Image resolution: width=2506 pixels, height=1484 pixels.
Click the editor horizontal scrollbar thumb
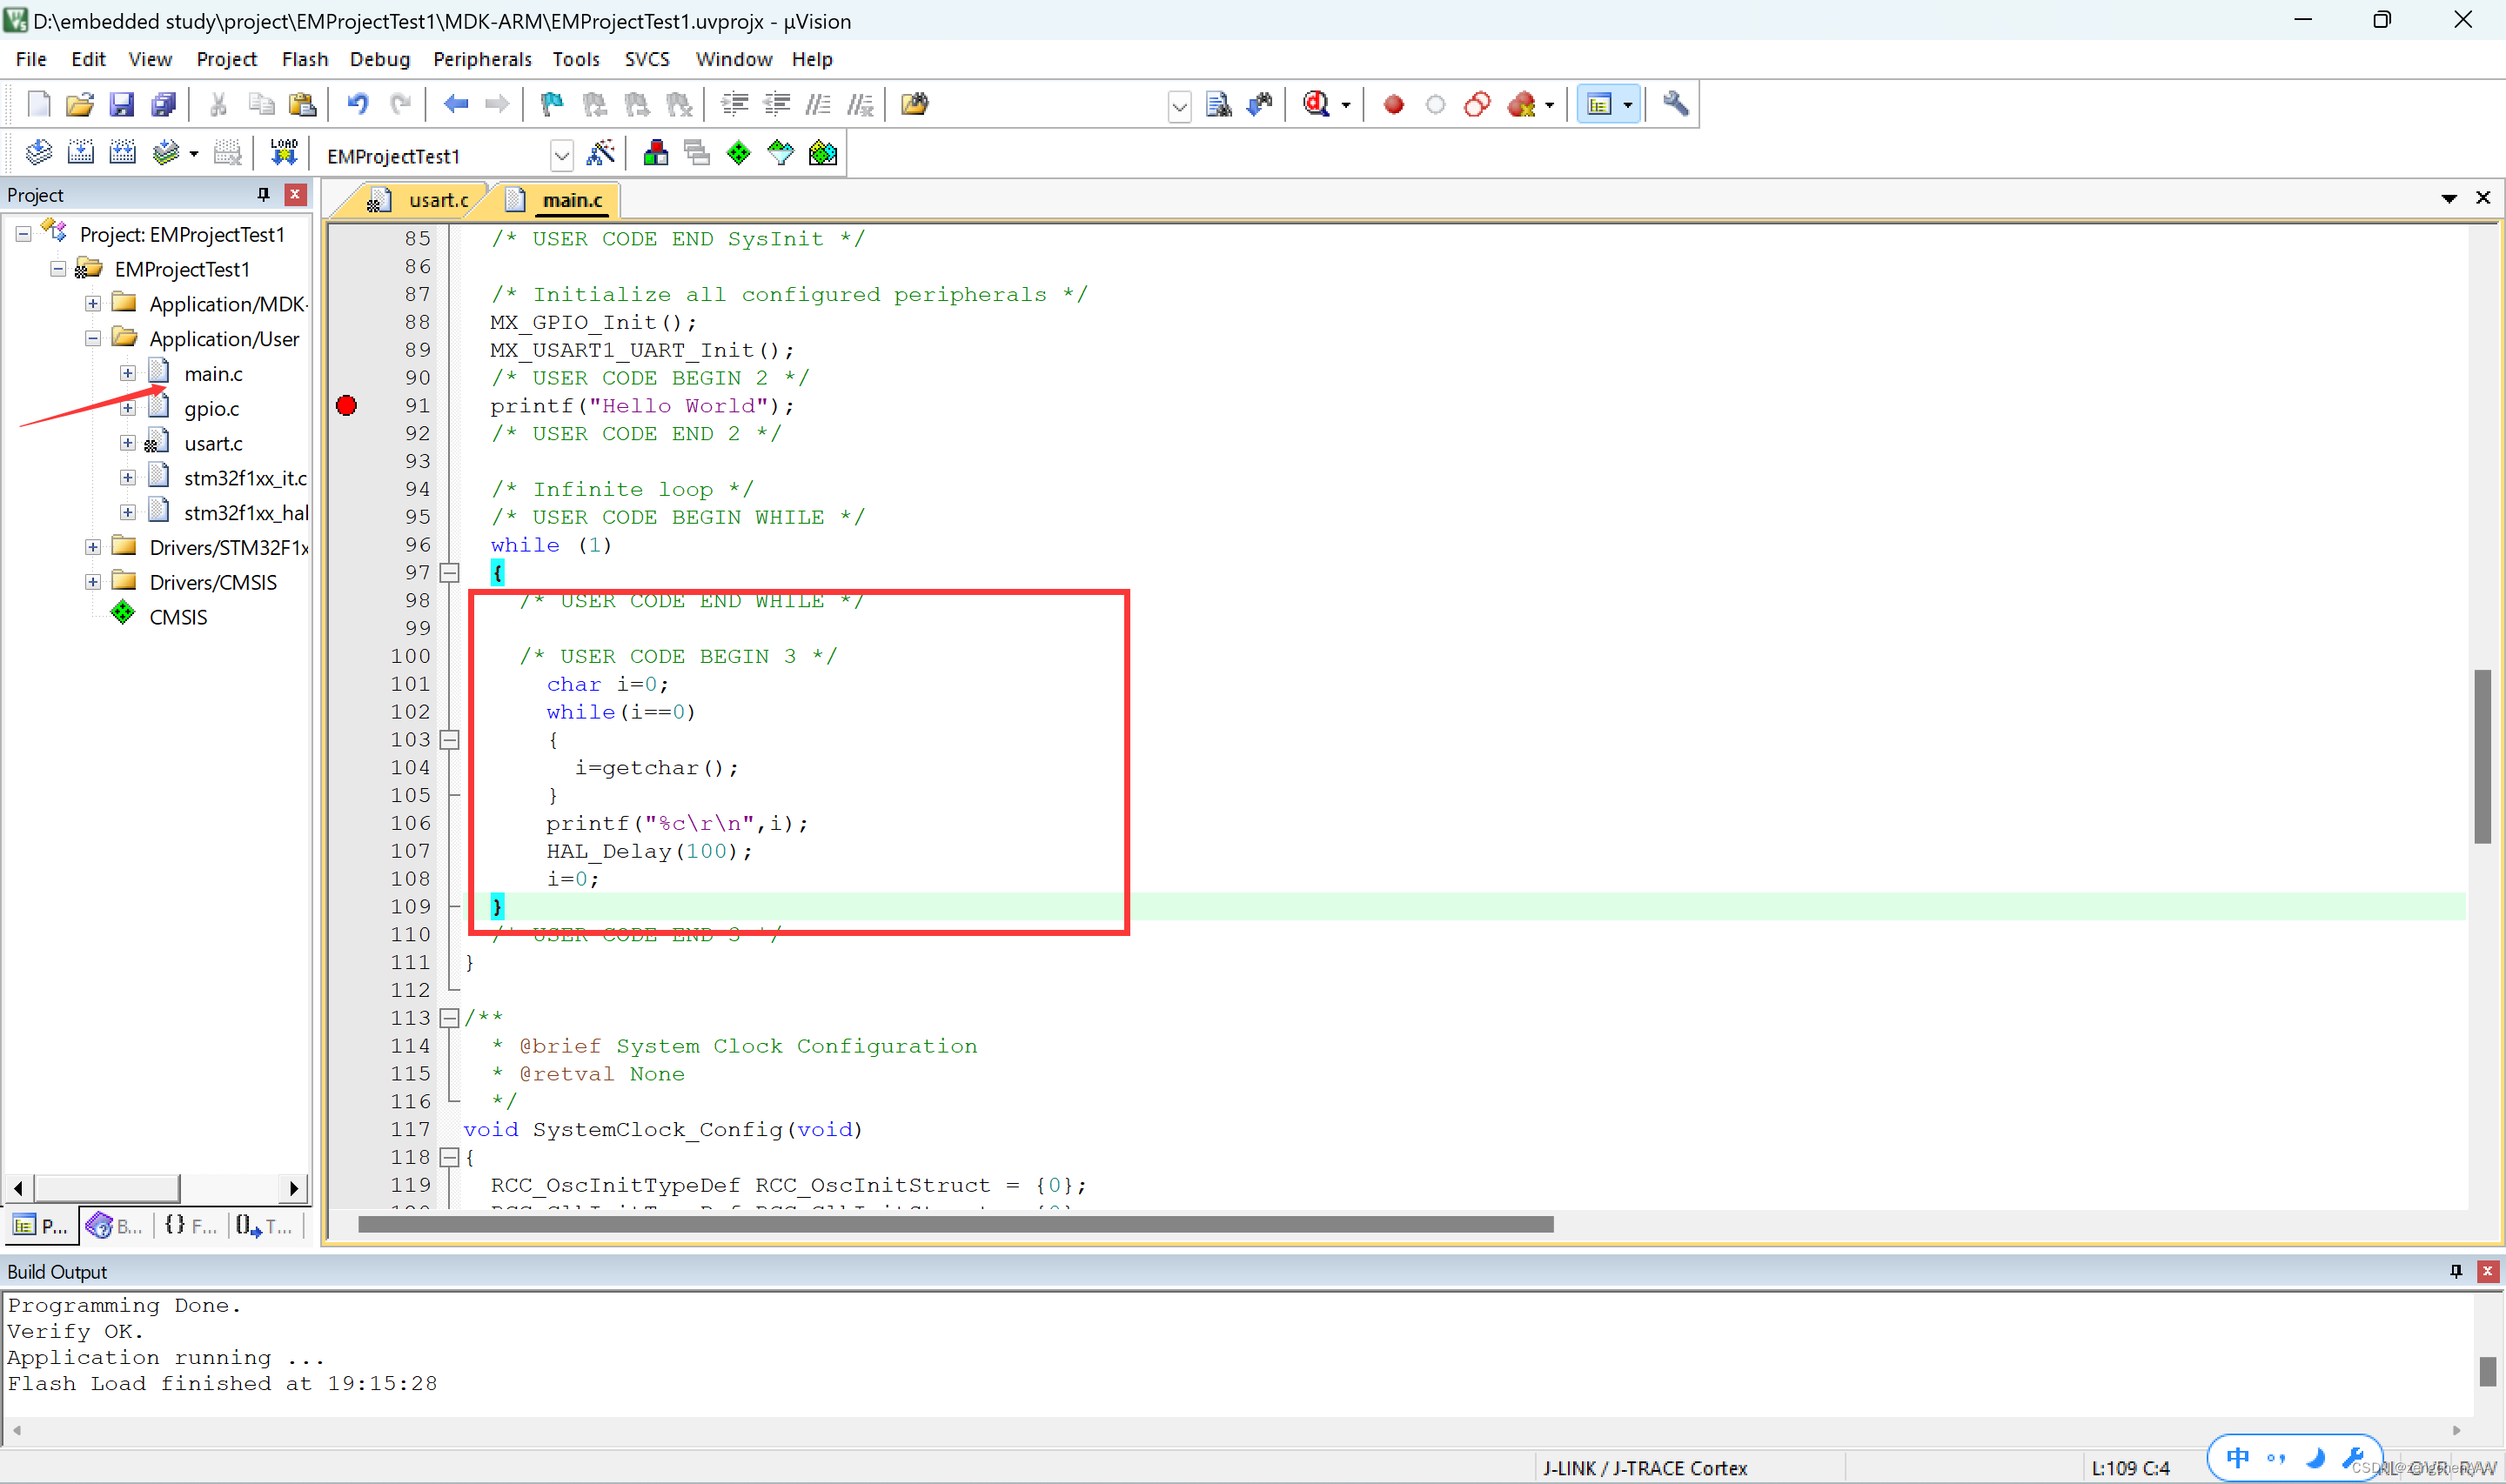coord(955,1224)
